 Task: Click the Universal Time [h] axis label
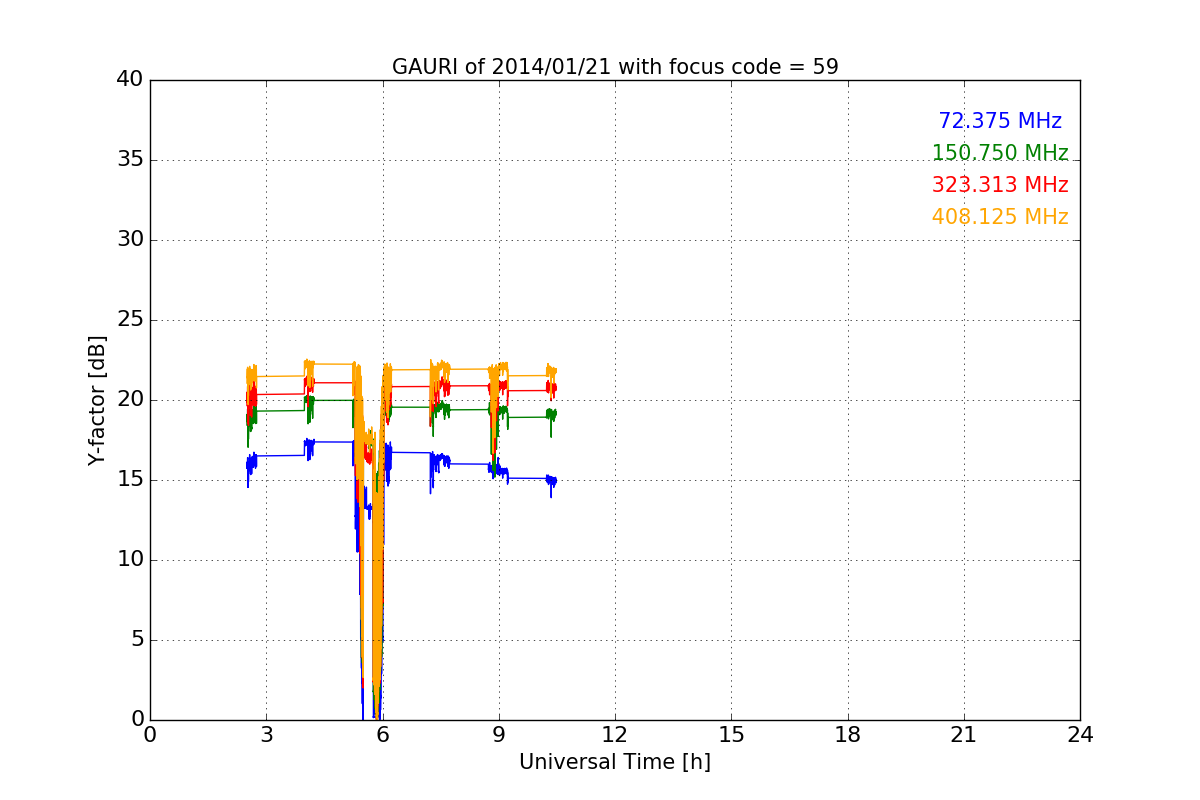tap(615, 762)
